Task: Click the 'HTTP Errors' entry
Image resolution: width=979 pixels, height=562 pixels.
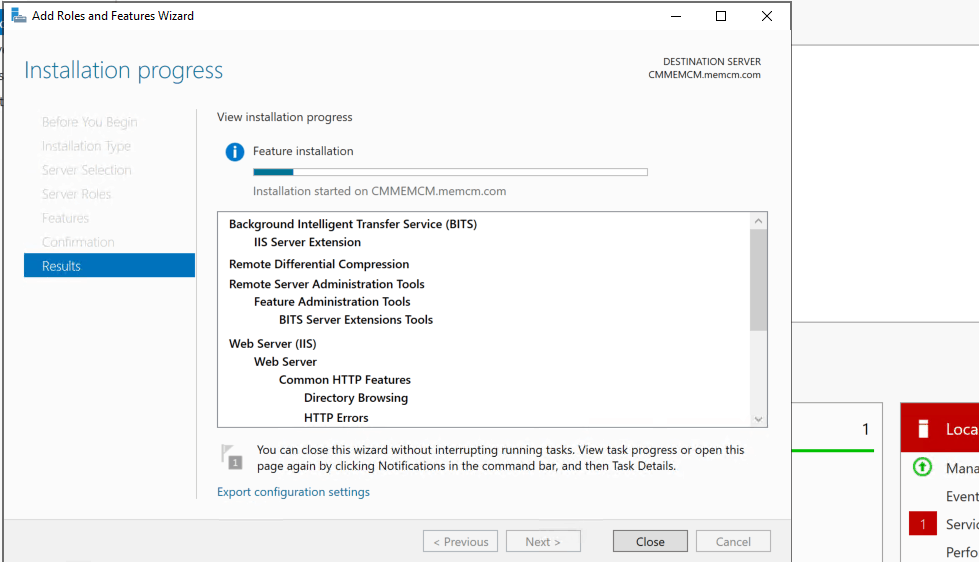Action: click(336, 418)
